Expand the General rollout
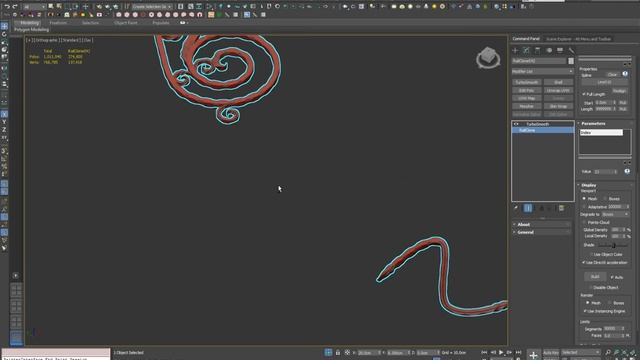The height and width of the screenshot is (360, 640). click(542, 232)
